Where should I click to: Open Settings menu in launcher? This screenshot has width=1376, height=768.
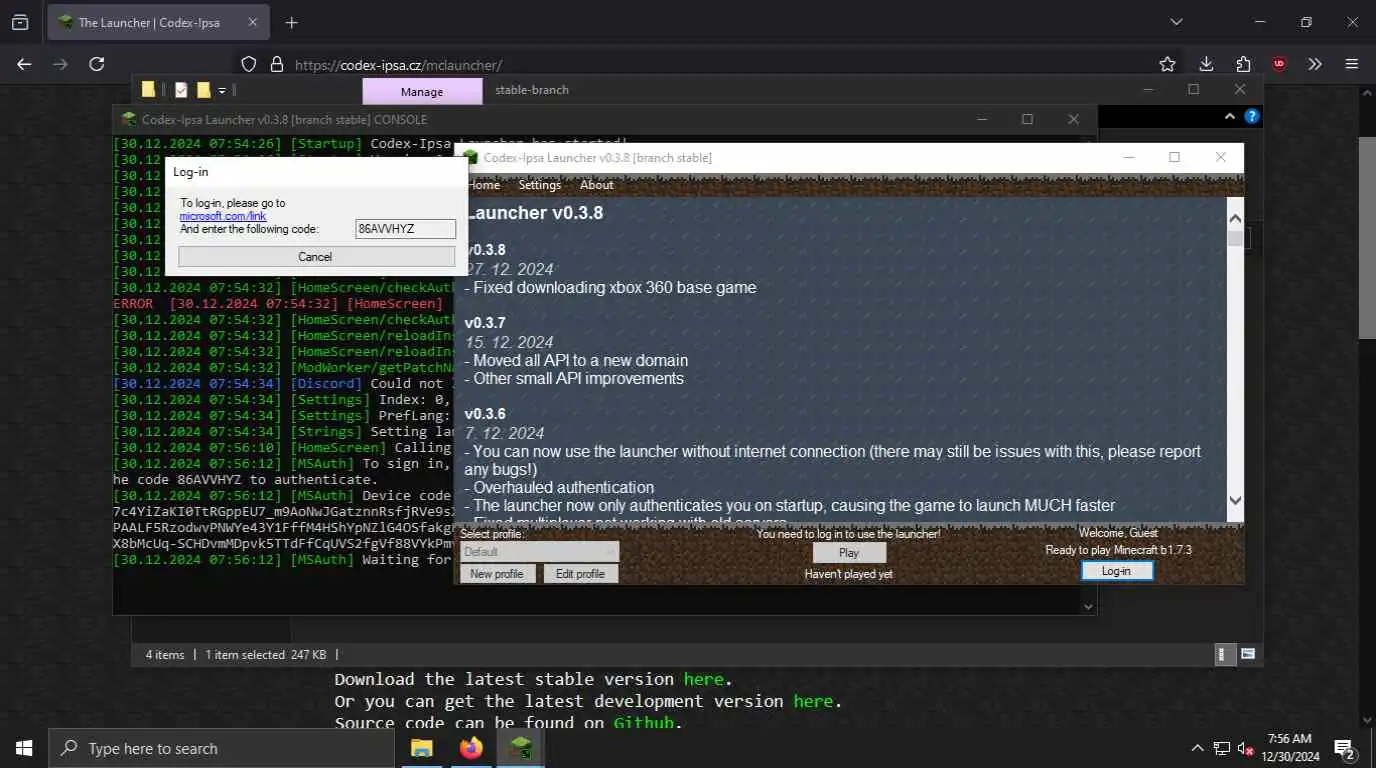(x=540, y=185)
